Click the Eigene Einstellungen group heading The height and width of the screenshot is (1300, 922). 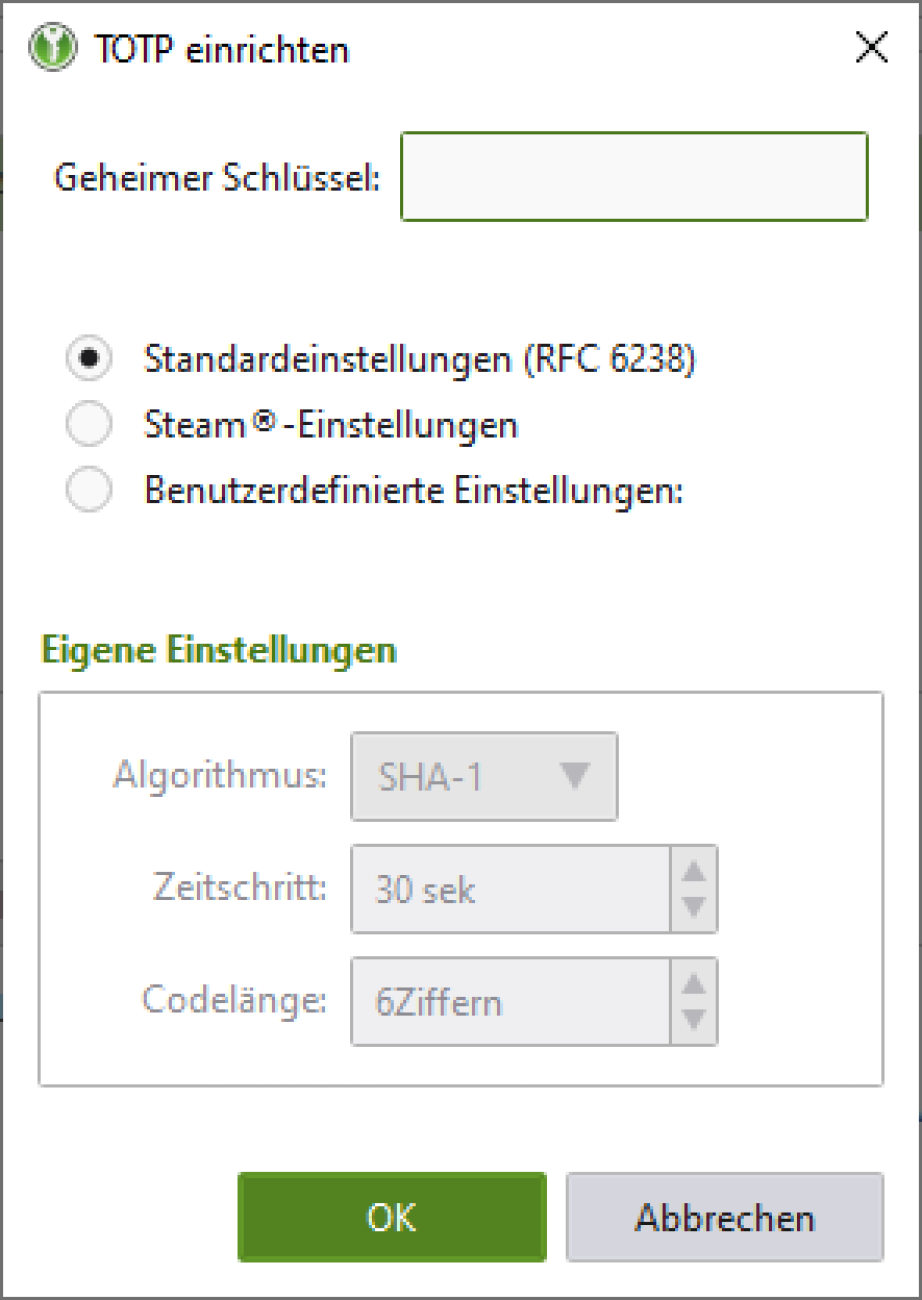pos(218,650)
